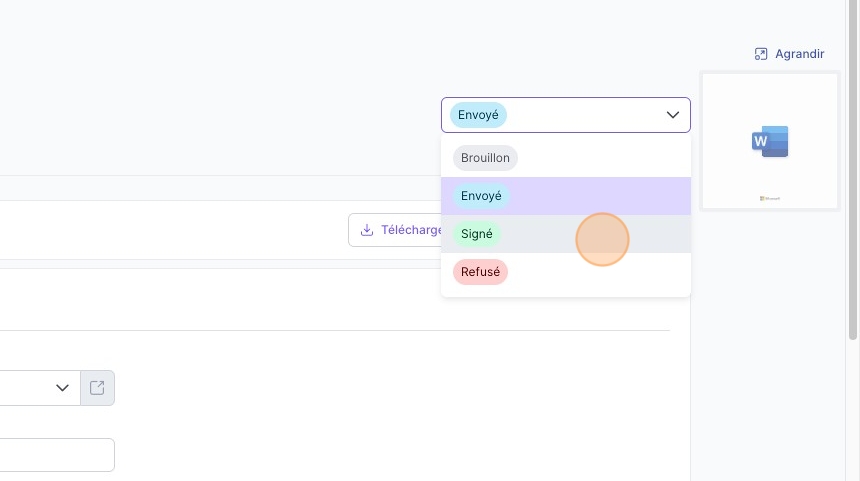Image resolution: width=860 pixels, height=481 pixels.
Task: Click the Word logo in document preview
Action: click(770, 142)
